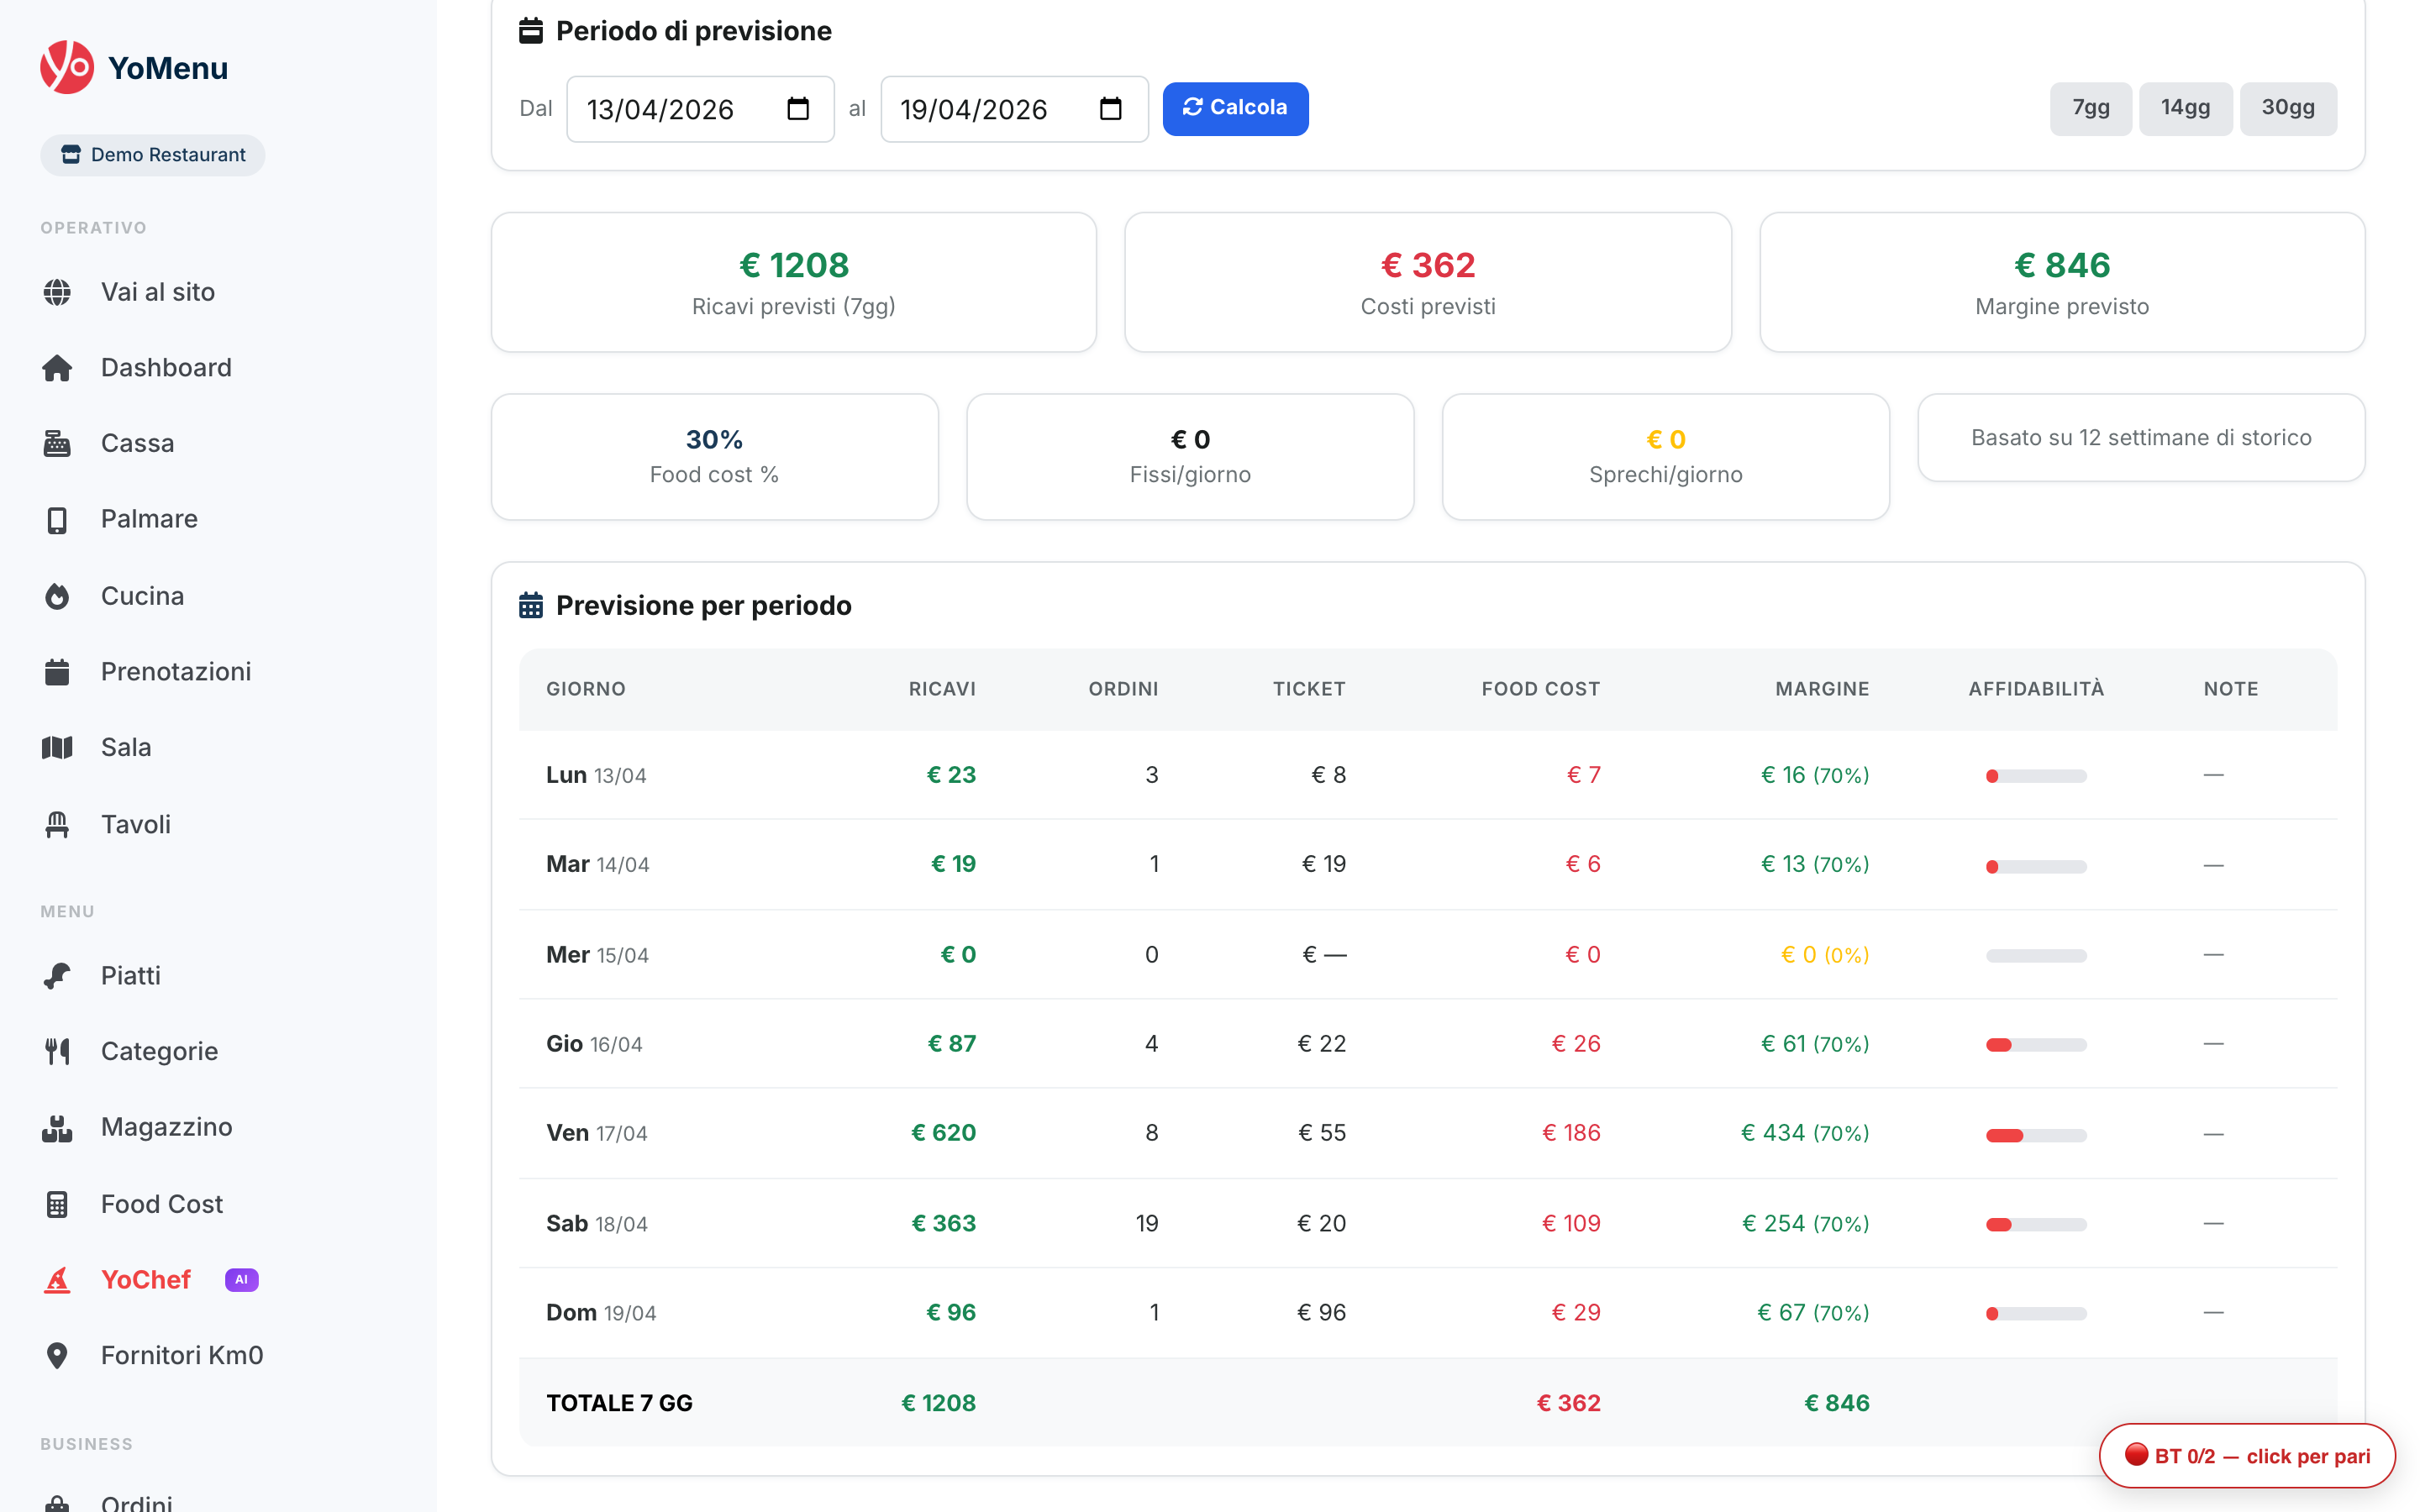Click the Food Cost calculator icon
2420x1512 pixels.
click(x=57, y=1204)
